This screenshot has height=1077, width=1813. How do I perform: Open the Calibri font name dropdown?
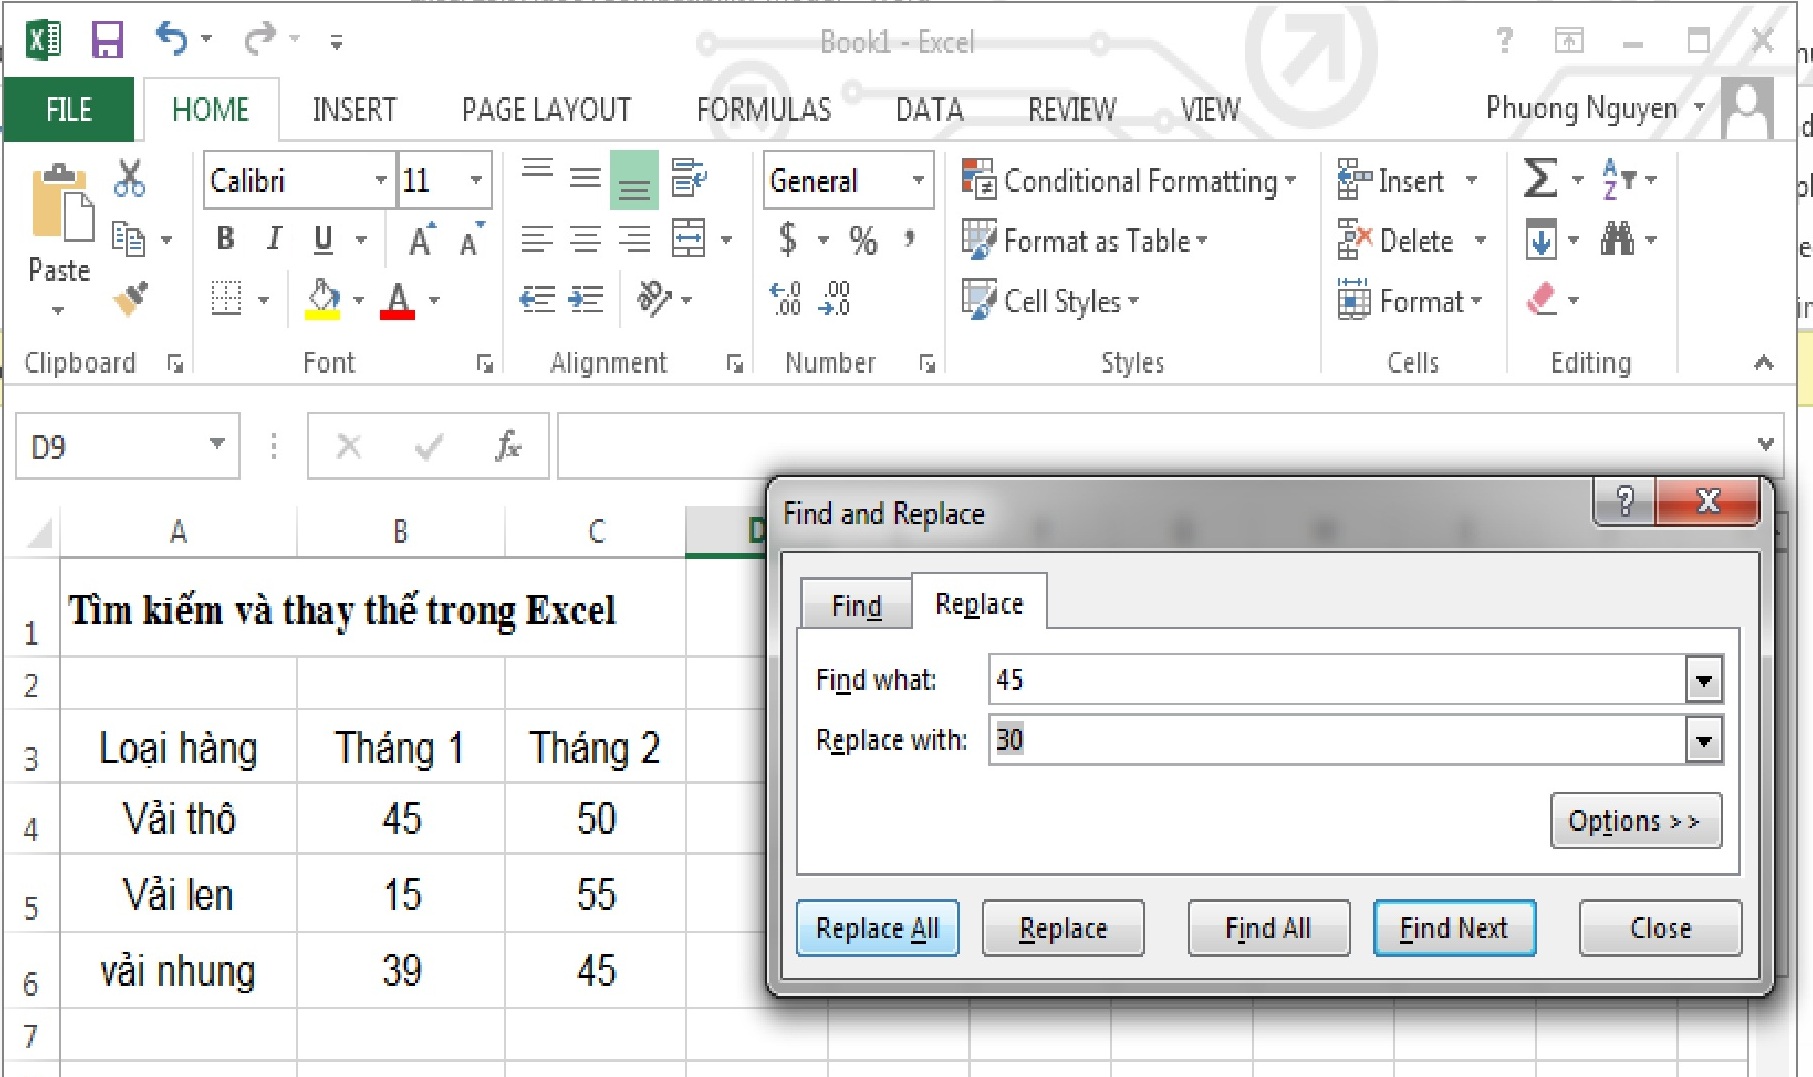click(380, 180)
